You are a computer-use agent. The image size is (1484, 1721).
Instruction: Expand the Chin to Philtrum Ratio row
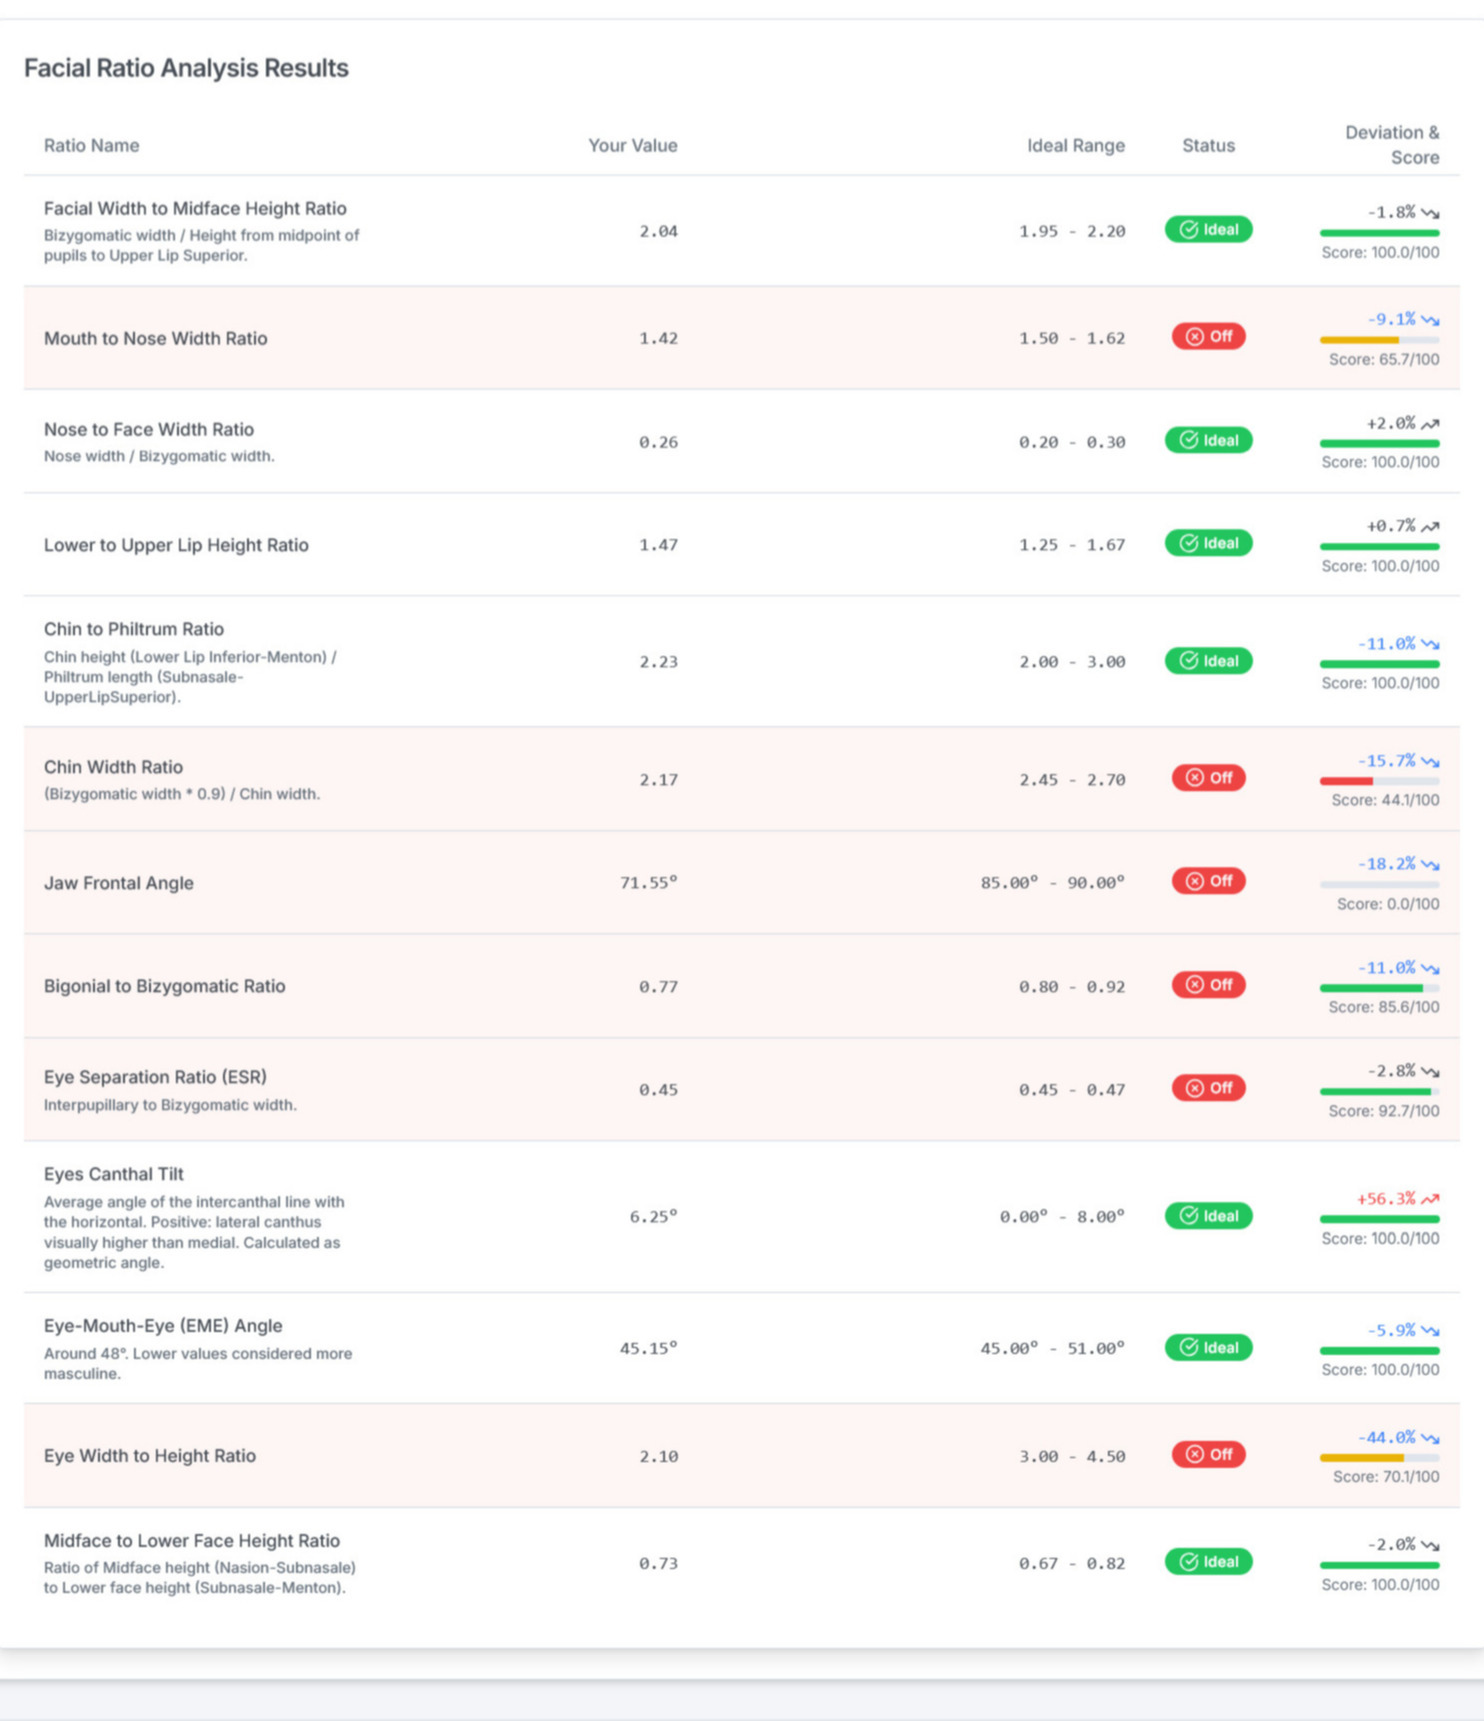pyautogui.click(x=133, y=629)
